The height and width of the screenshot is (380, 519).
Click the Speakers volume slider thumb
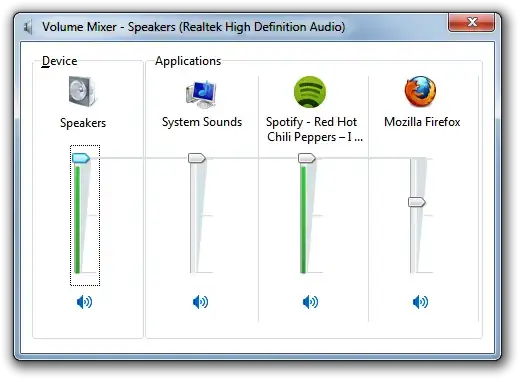(x=81, y=158)
